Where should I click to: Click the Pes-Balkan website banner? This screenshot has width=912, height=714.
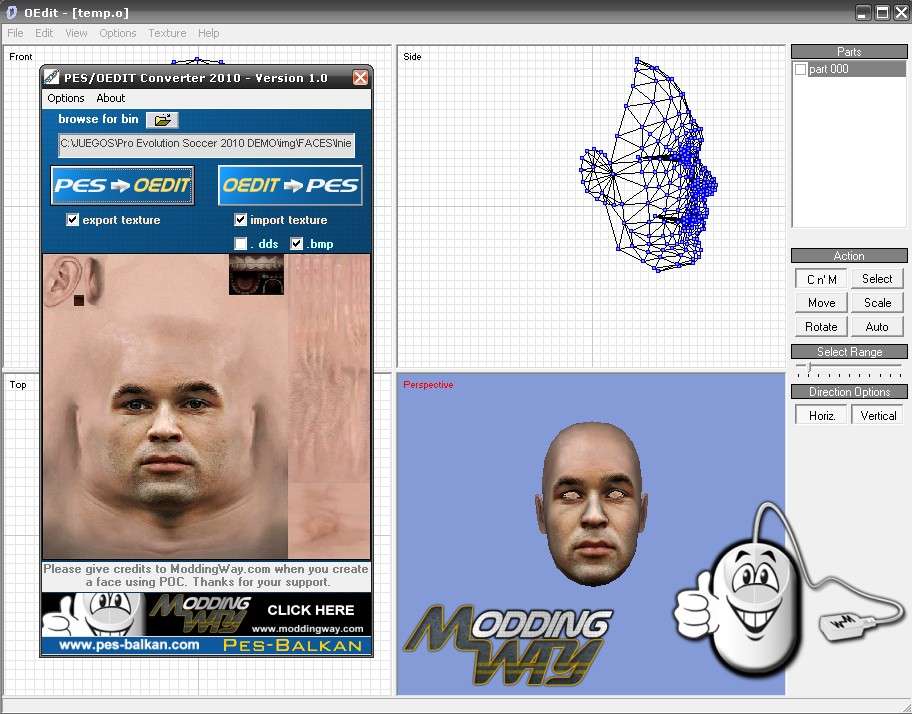pos(206,646)
